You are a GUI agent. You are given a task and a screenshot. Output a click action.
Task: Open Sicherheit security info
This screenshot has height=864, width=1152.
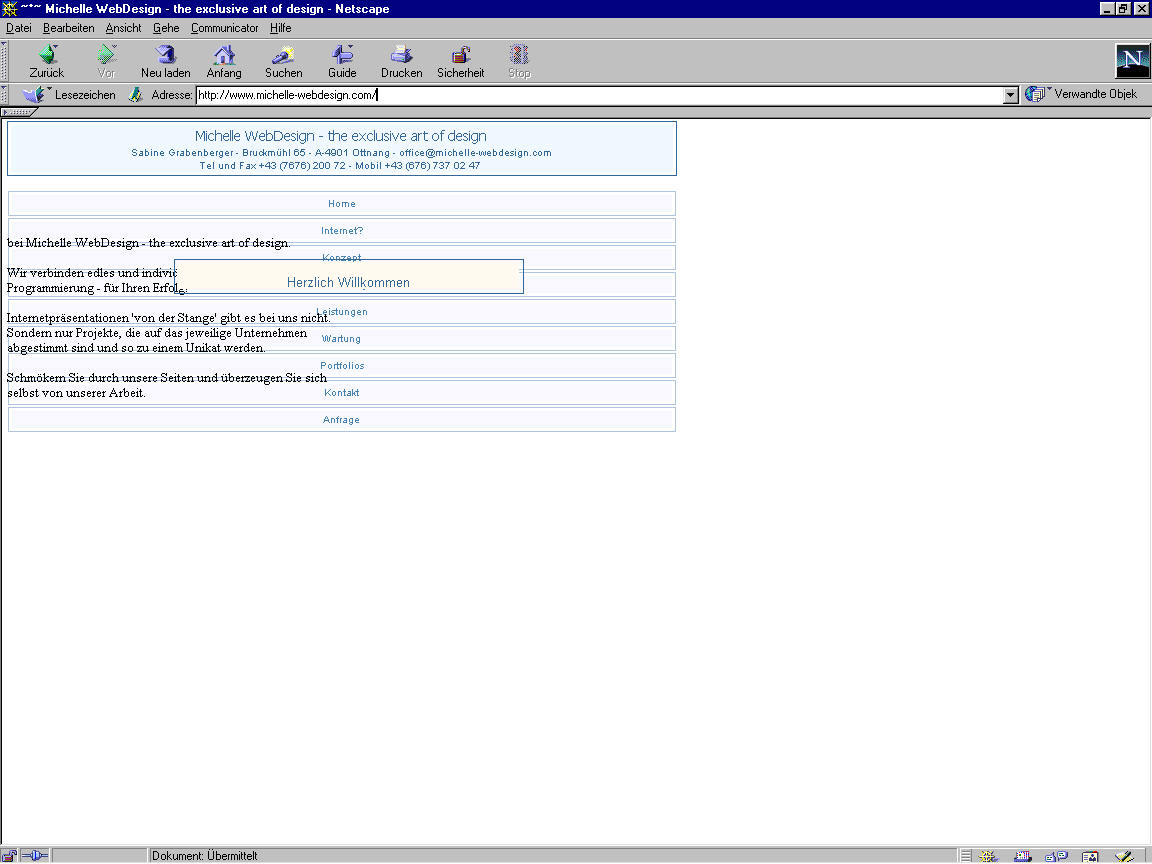pos(460,61)
